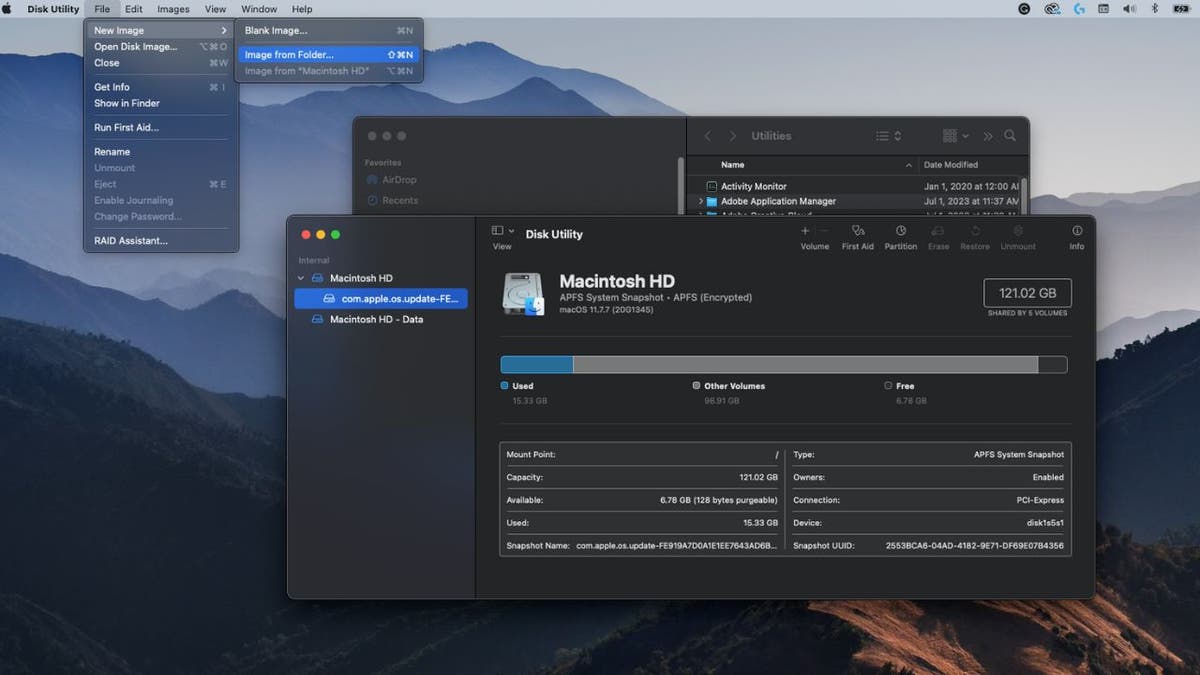
Task: Click the 121.02 GB capacity box
Action: 1027,293
